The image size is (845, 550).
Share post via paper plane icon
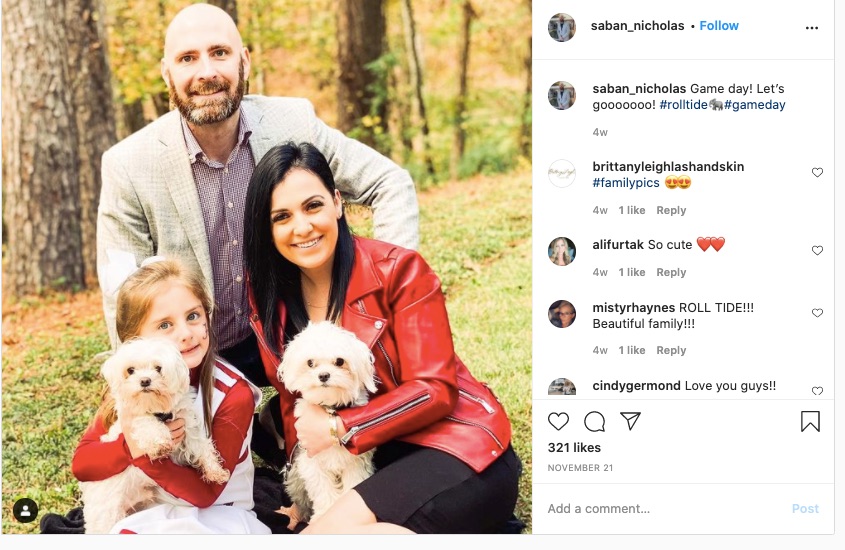tap(630, 421)
